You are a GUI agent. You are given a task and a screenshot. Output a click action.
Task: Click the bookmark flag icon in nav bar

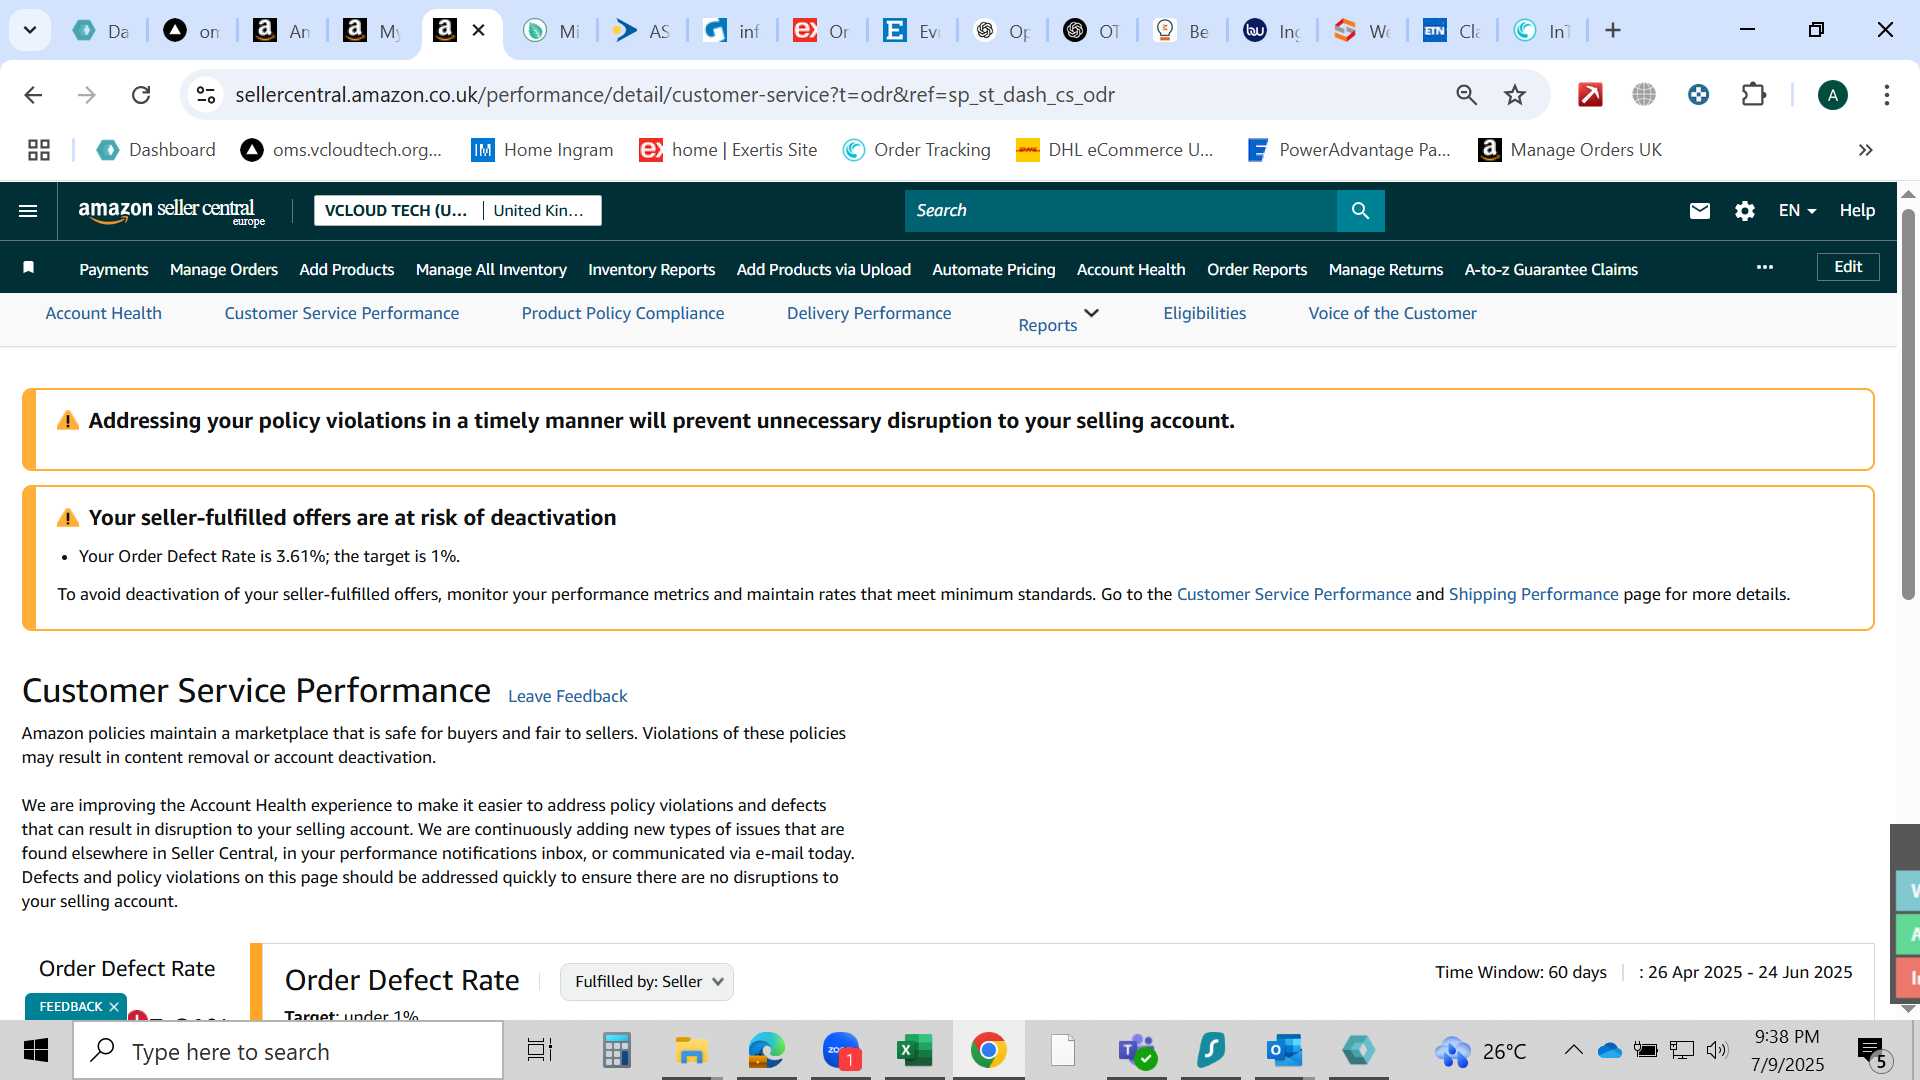point(29,267)
